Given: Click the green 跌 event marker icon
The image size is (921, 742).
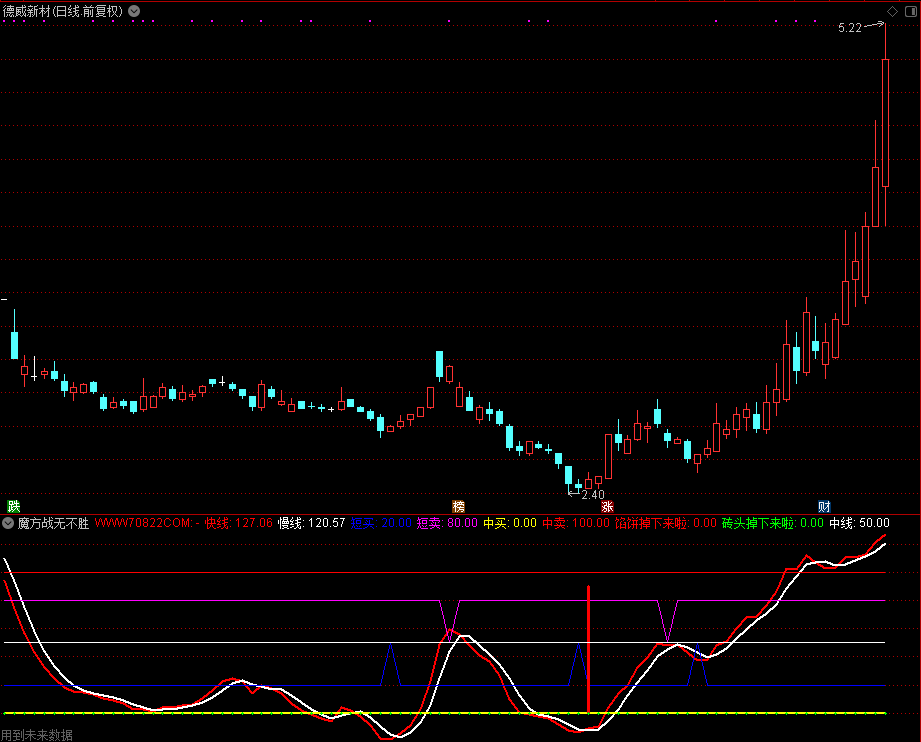Looking at the screenshot, I should tap(13, 506).
